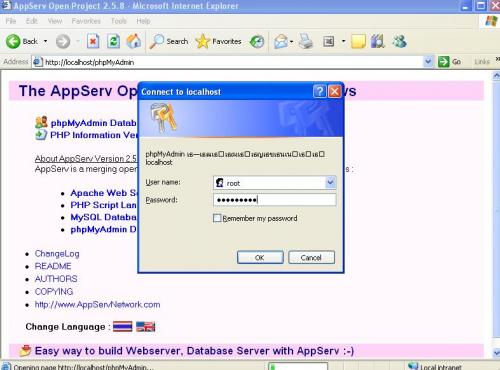
Task: Open Search pane in toolbar
Action: tap(169, 41)
